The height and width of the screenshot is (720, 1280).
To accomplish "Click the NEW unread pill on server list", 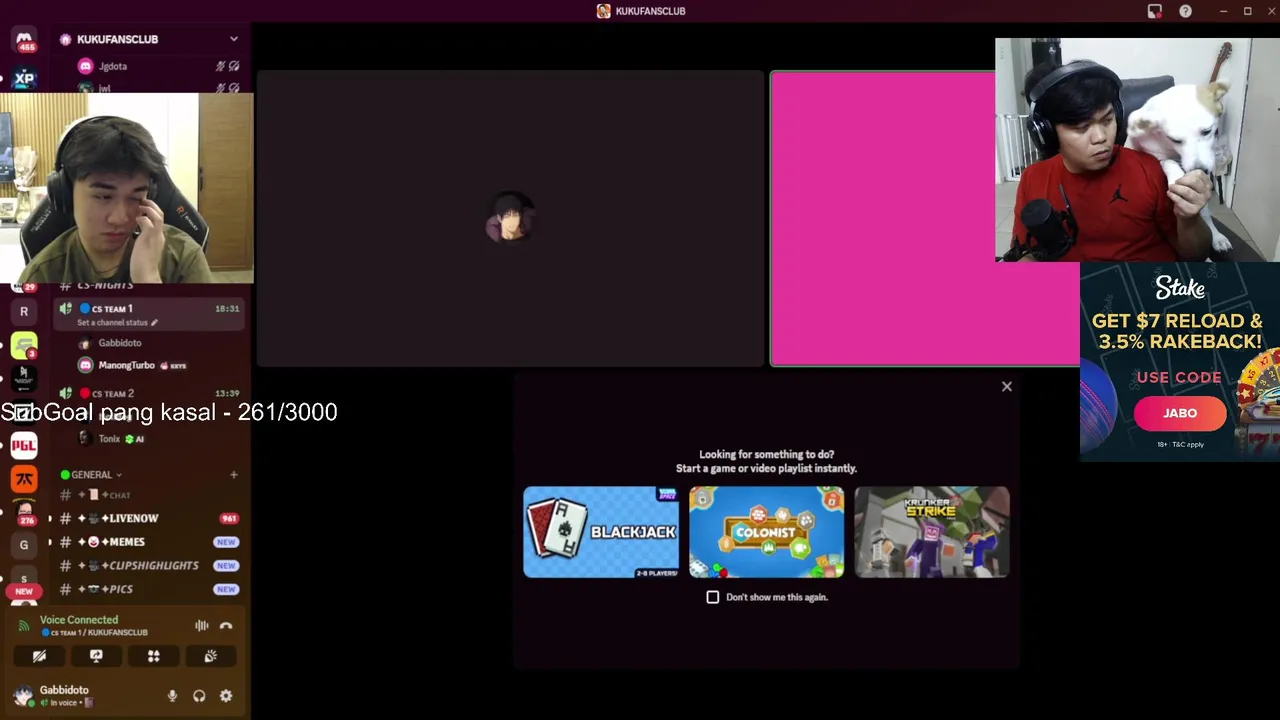I will (x=24, y=591).
